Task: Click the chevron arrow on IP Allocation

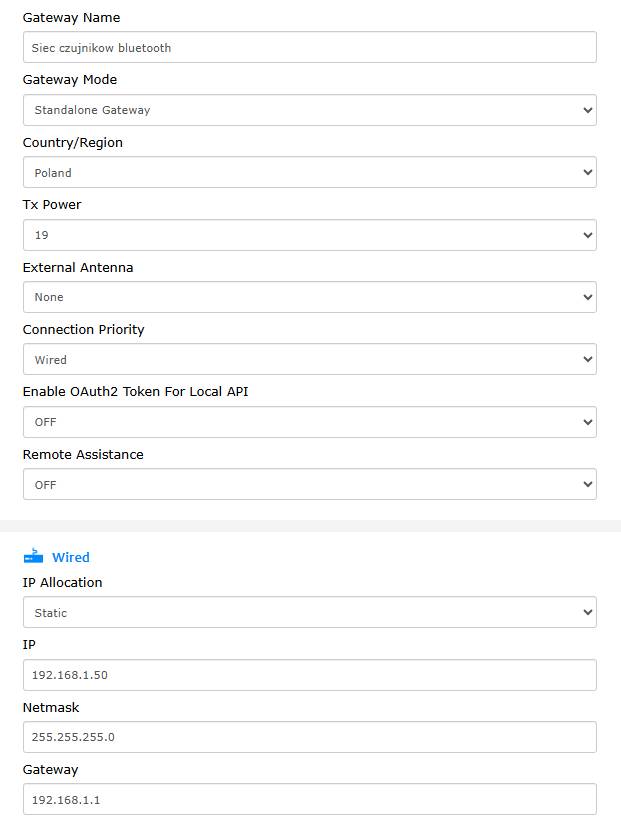Action: [588, 612]
